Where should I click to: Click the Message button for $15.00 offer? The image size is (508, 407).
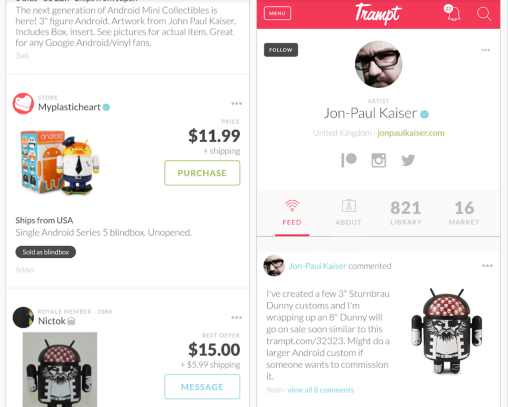tap(202, 387)
